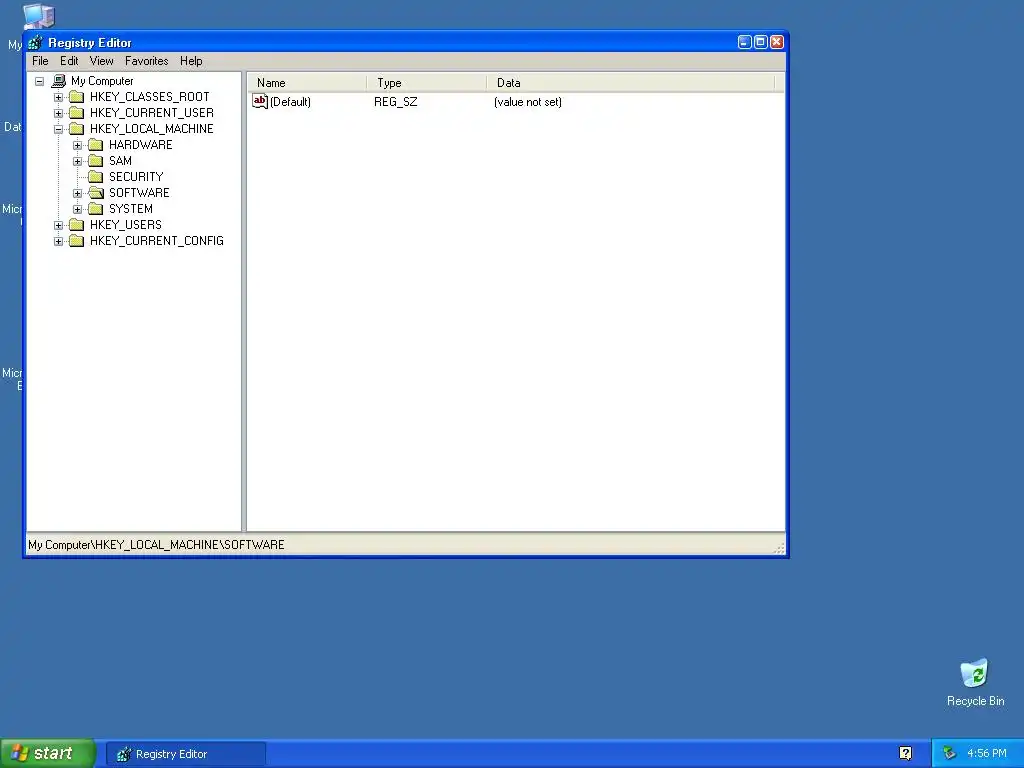Select the HKEY_CURRENT_USER label
This screenshot has width=1024, height=768.
[x=152, y=113]
